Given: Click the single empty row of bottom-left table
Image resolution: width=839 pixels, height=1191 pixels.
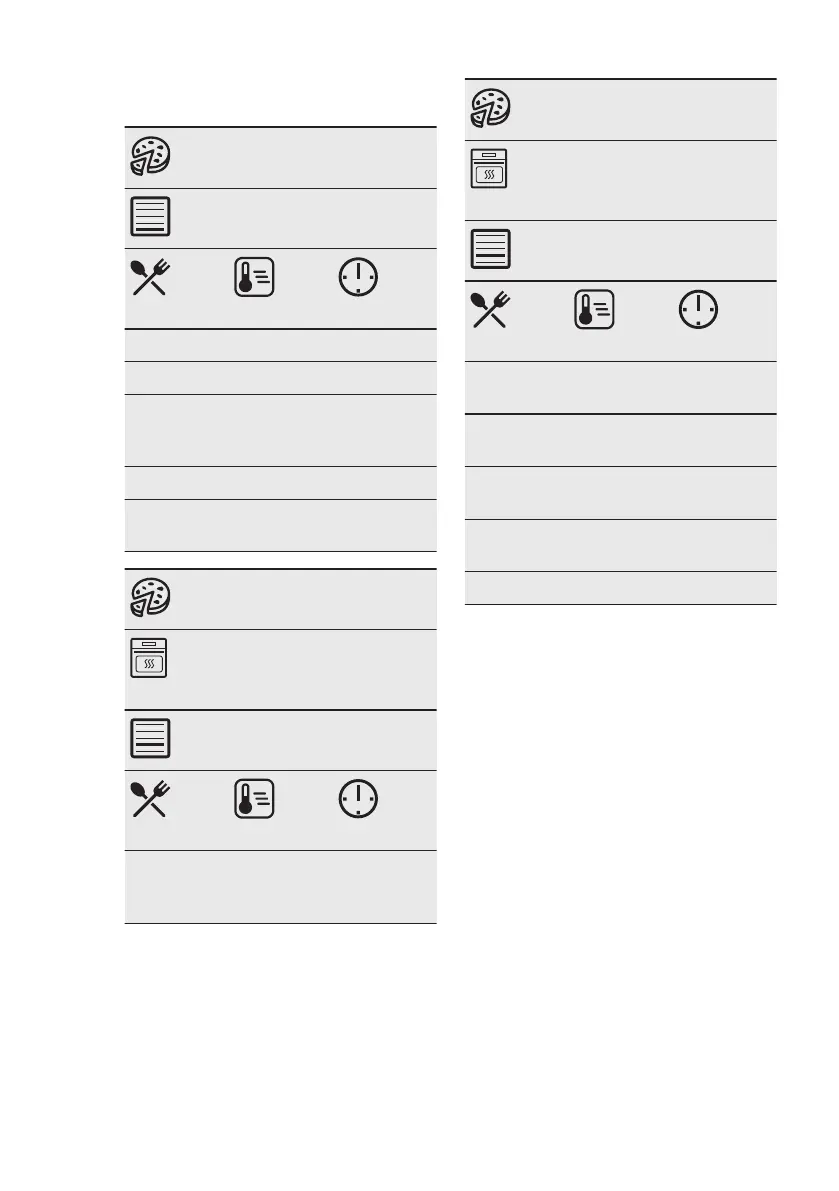Looking at the screenshot, I should 281,887.
